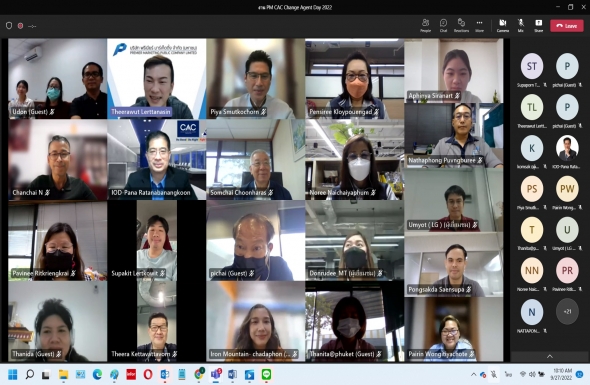Select the K participant avatar
The height and width of the screenshot is (385, 590).
(532, 148)
